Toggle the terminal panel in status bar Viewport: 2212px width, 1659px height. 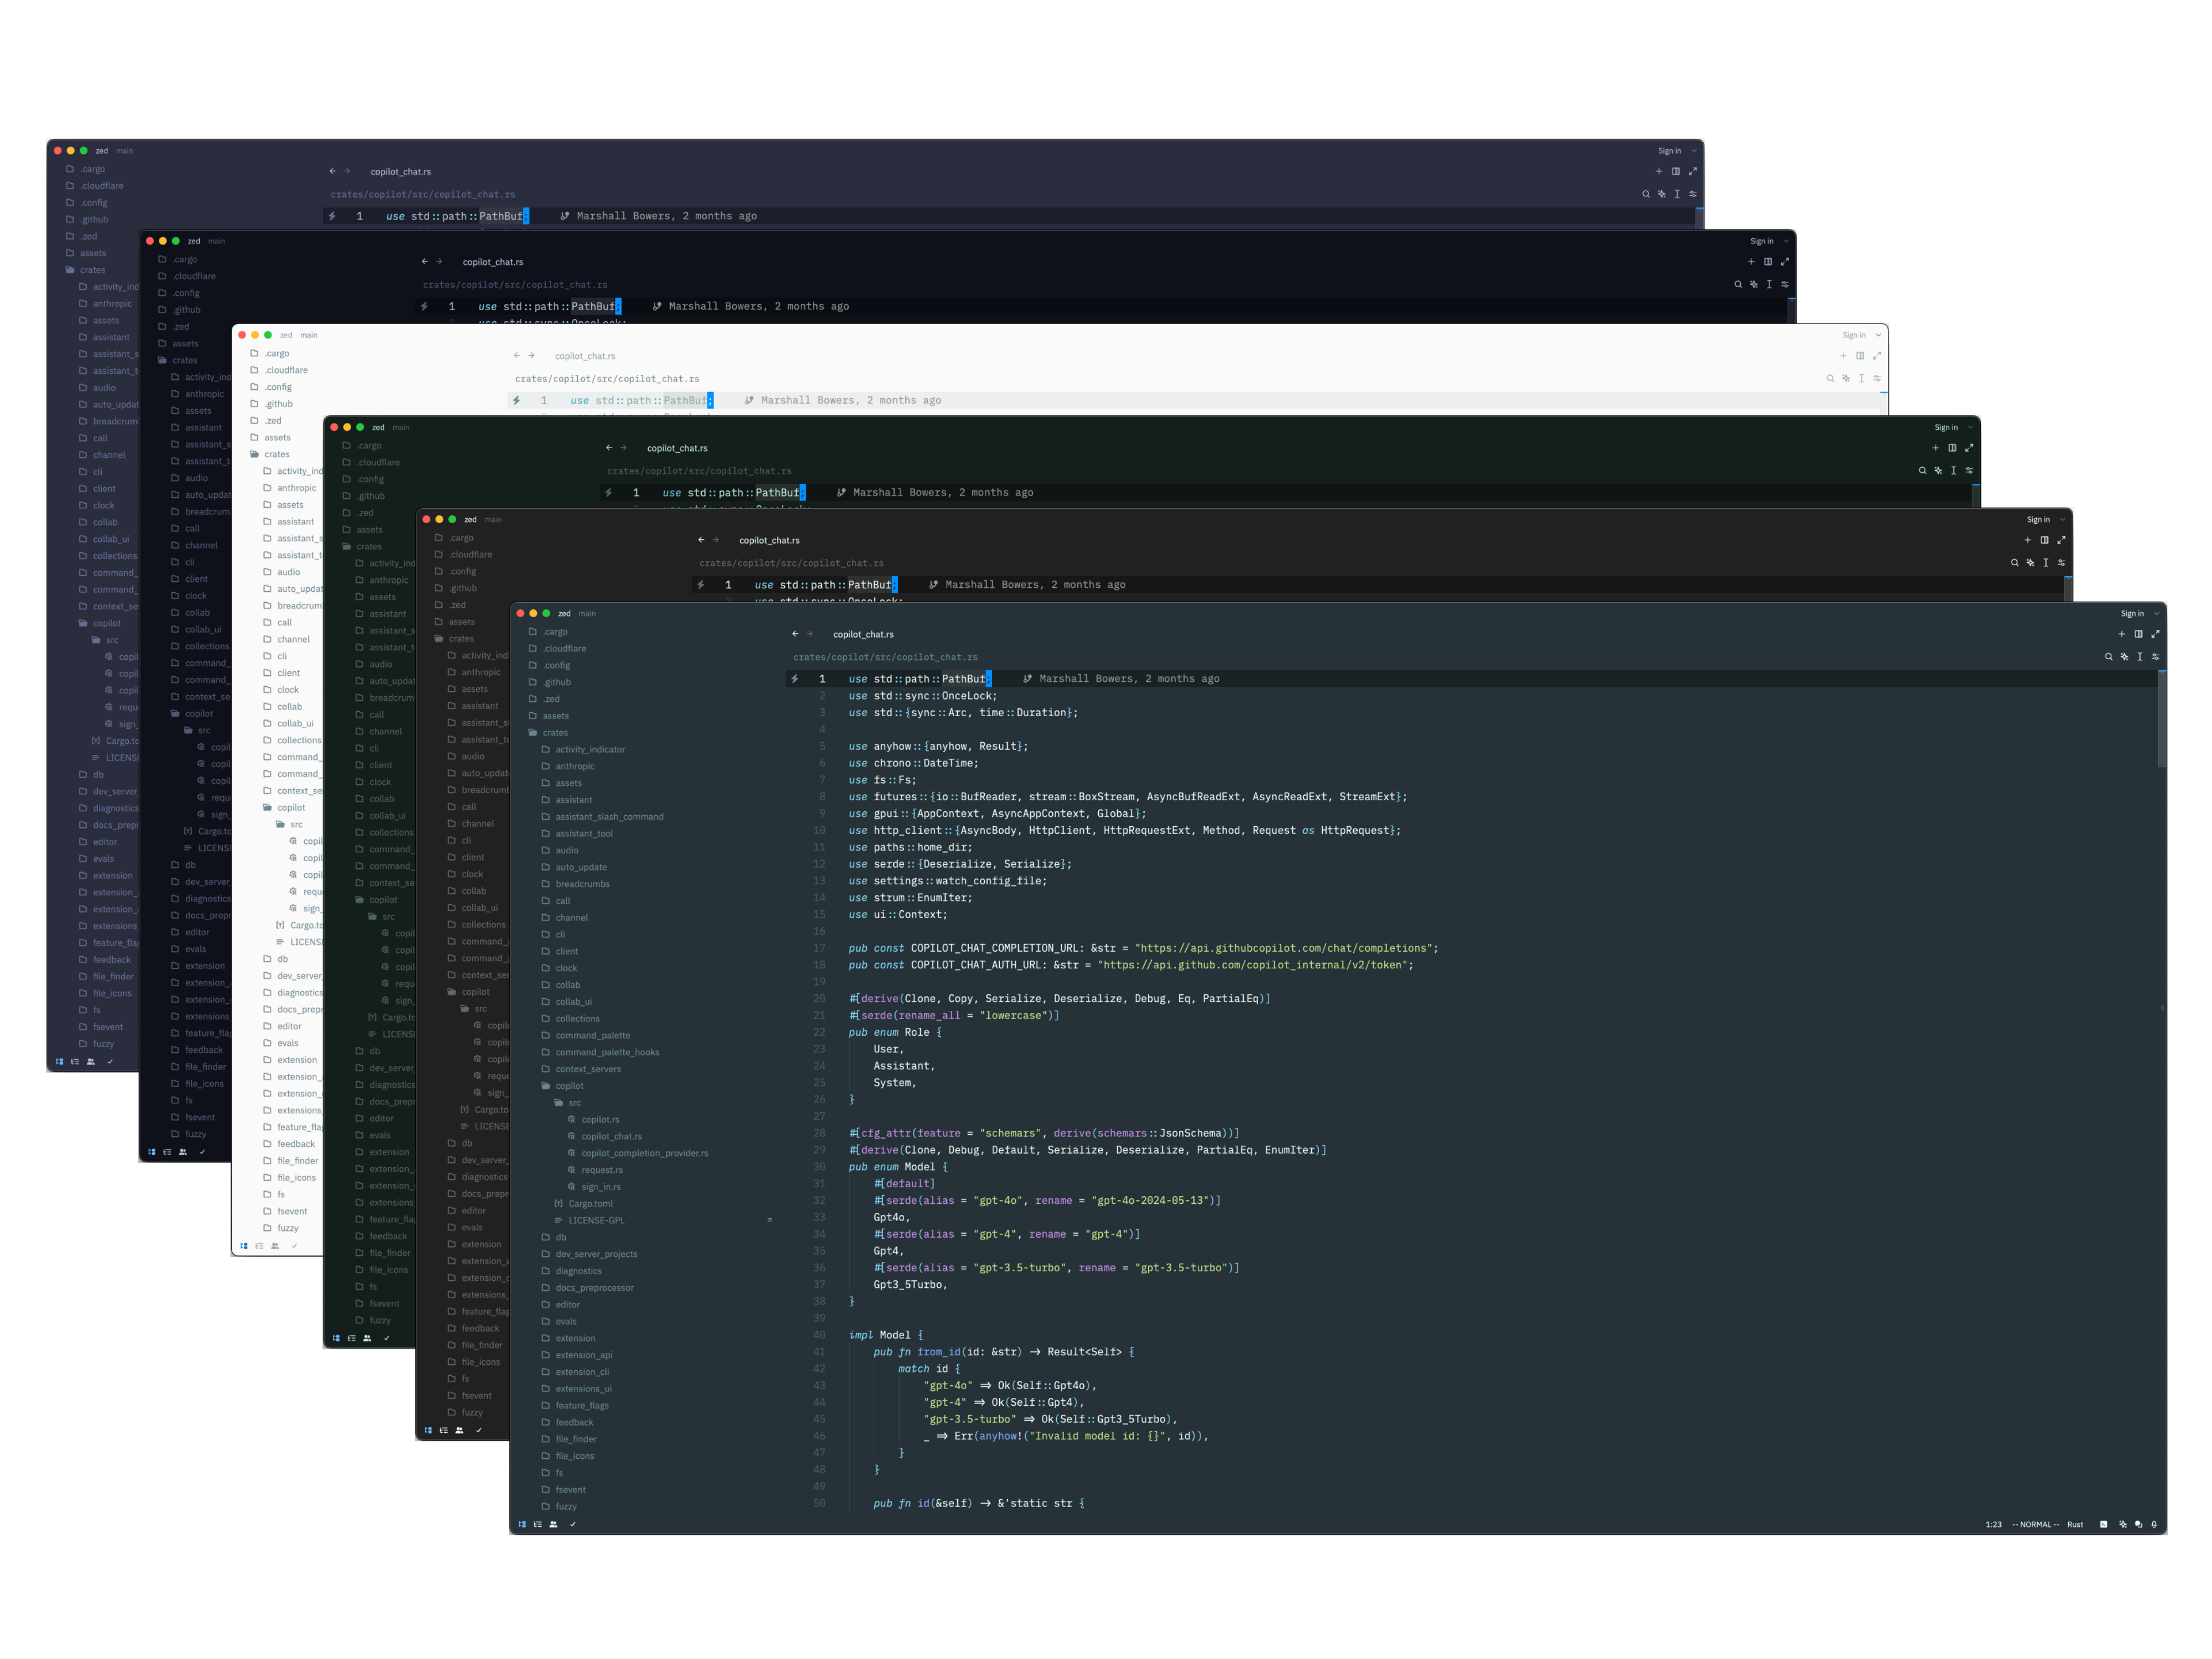coord(2103,1524)
